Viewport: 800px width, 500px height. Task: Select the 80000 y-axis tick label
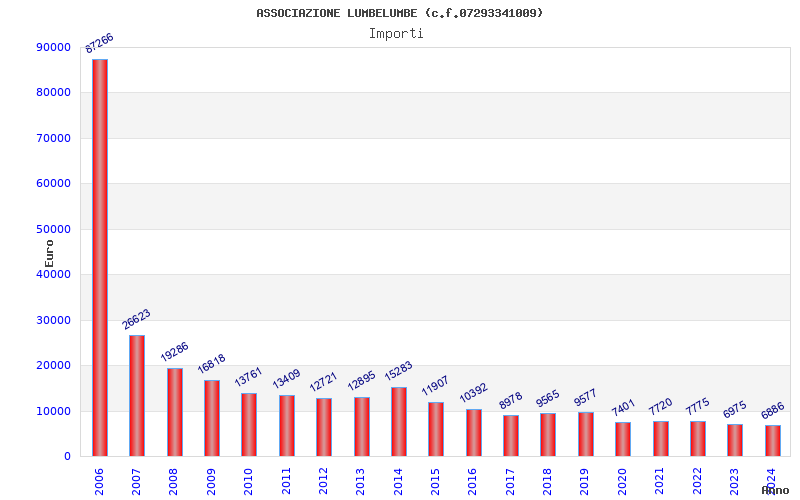pos(54,93)
